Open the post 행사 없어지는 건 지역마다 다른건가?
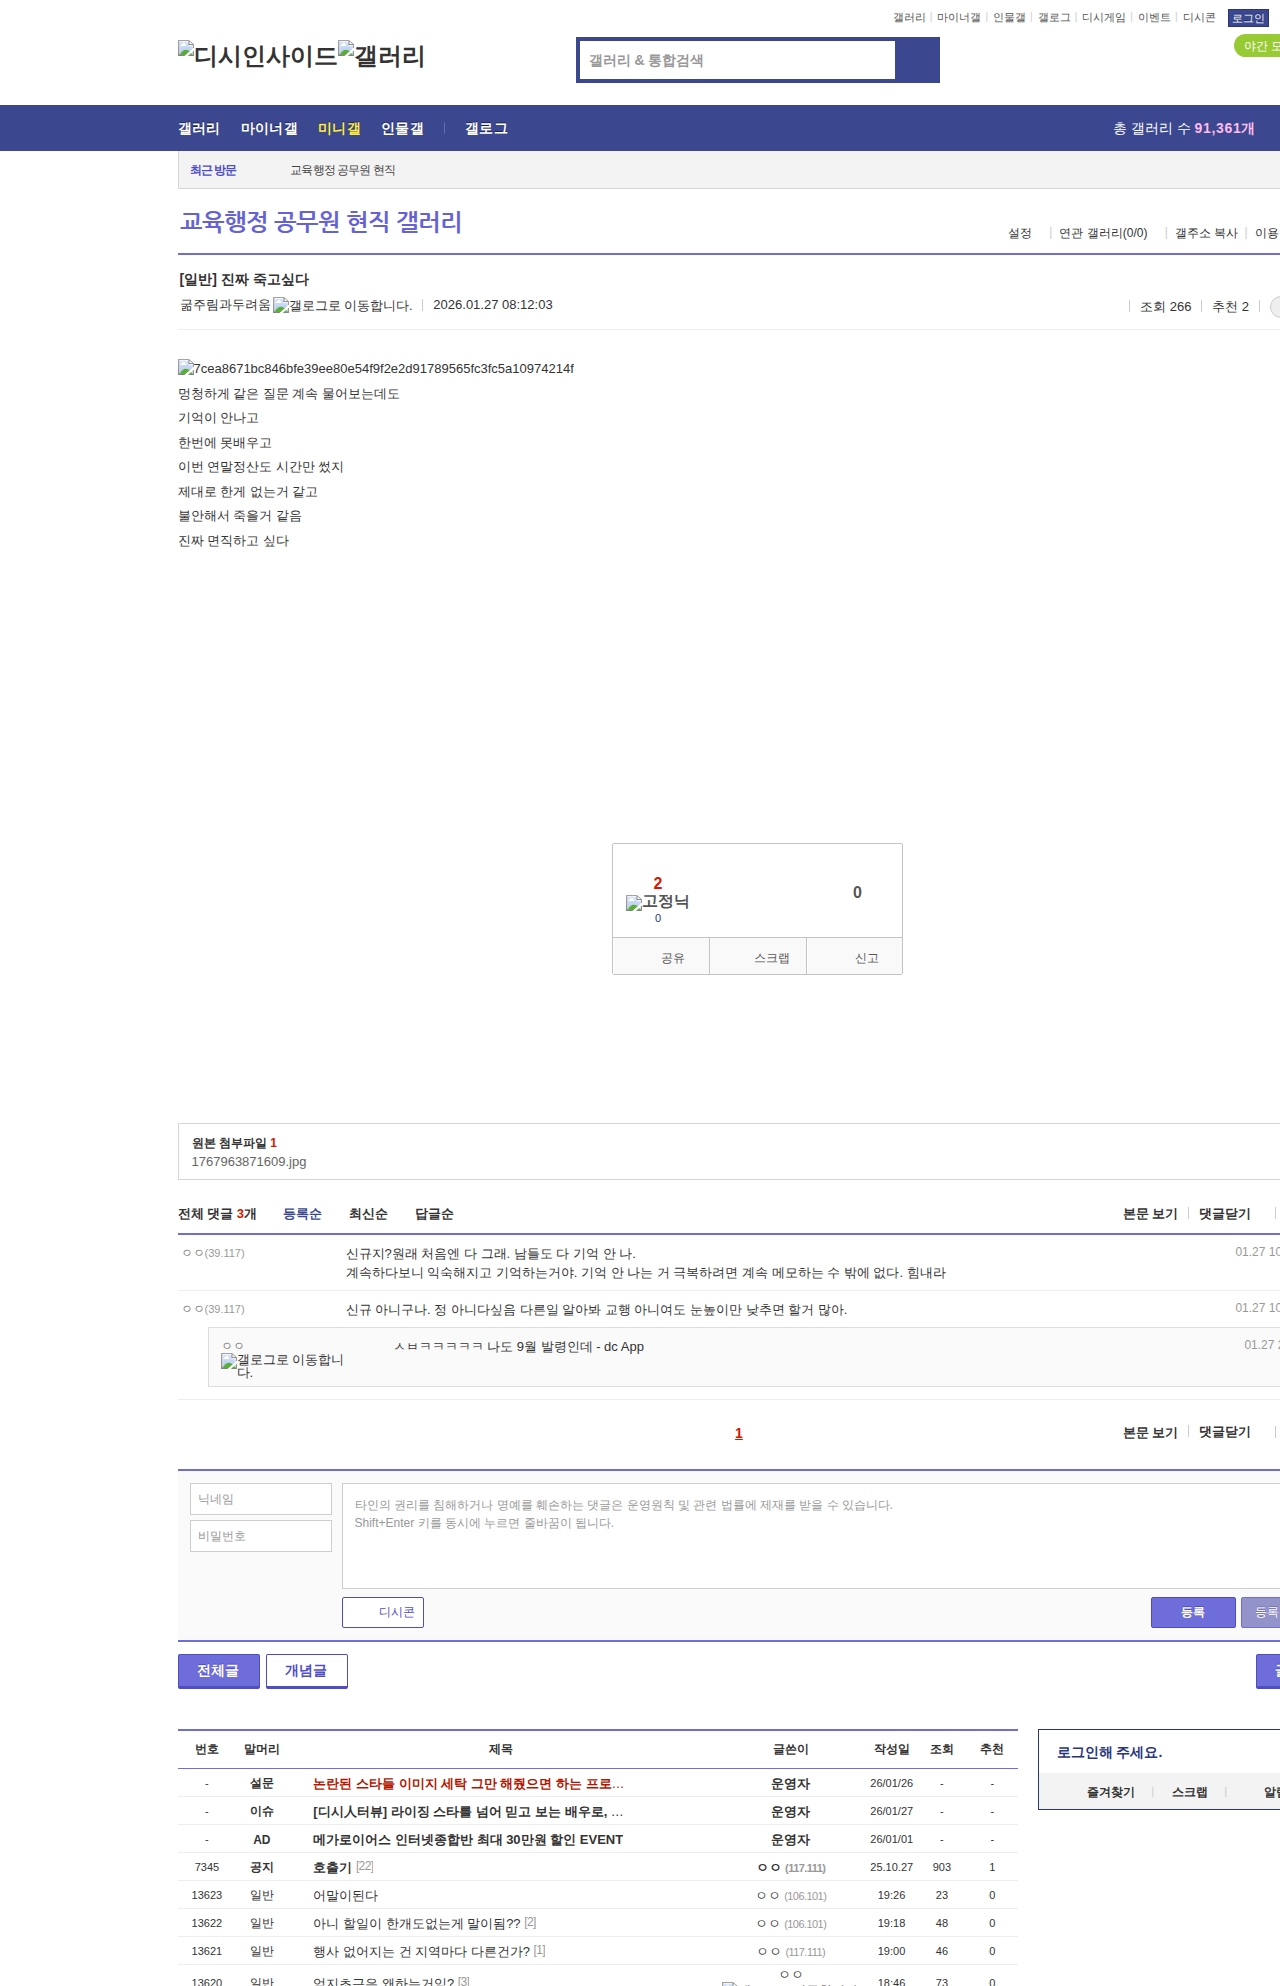 [x=422, y=1951]
